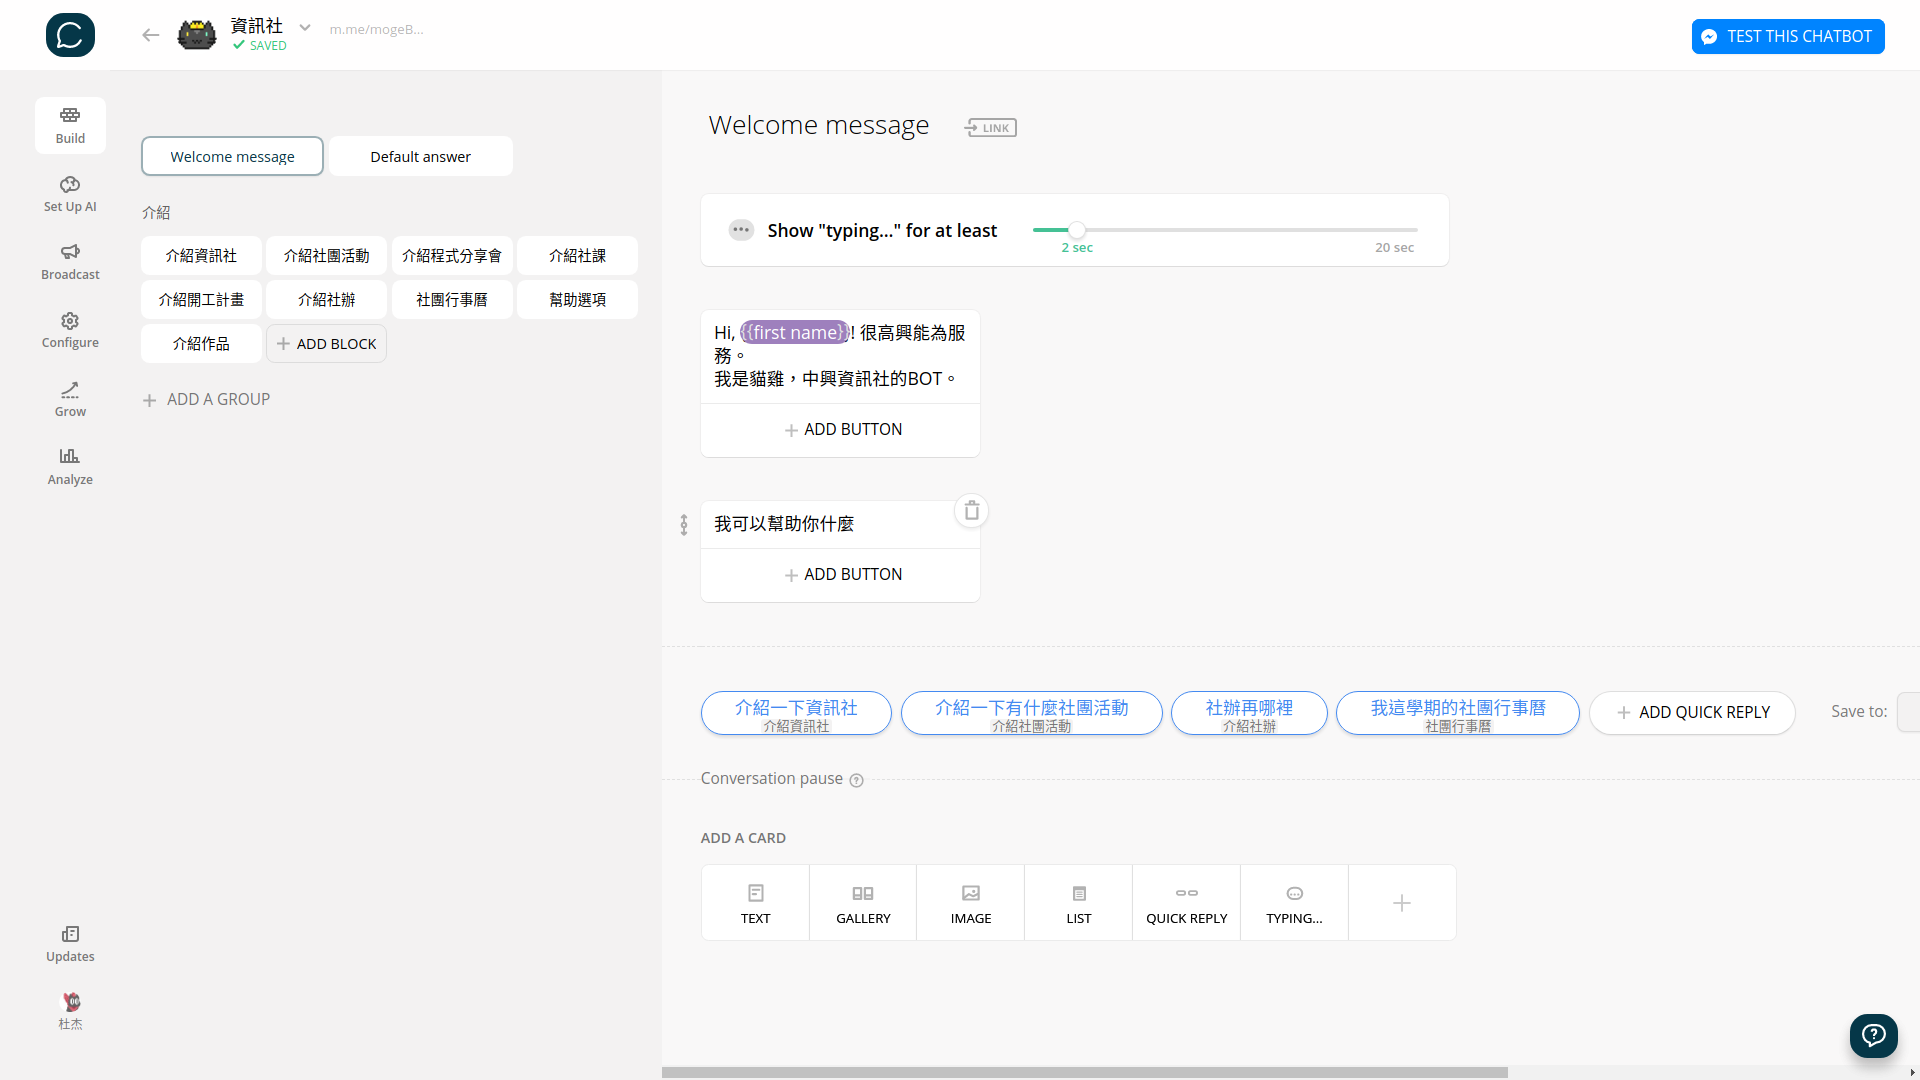Open the Broadcast section
Screen dimensions: 1920x1080
(x=70, y=261)
